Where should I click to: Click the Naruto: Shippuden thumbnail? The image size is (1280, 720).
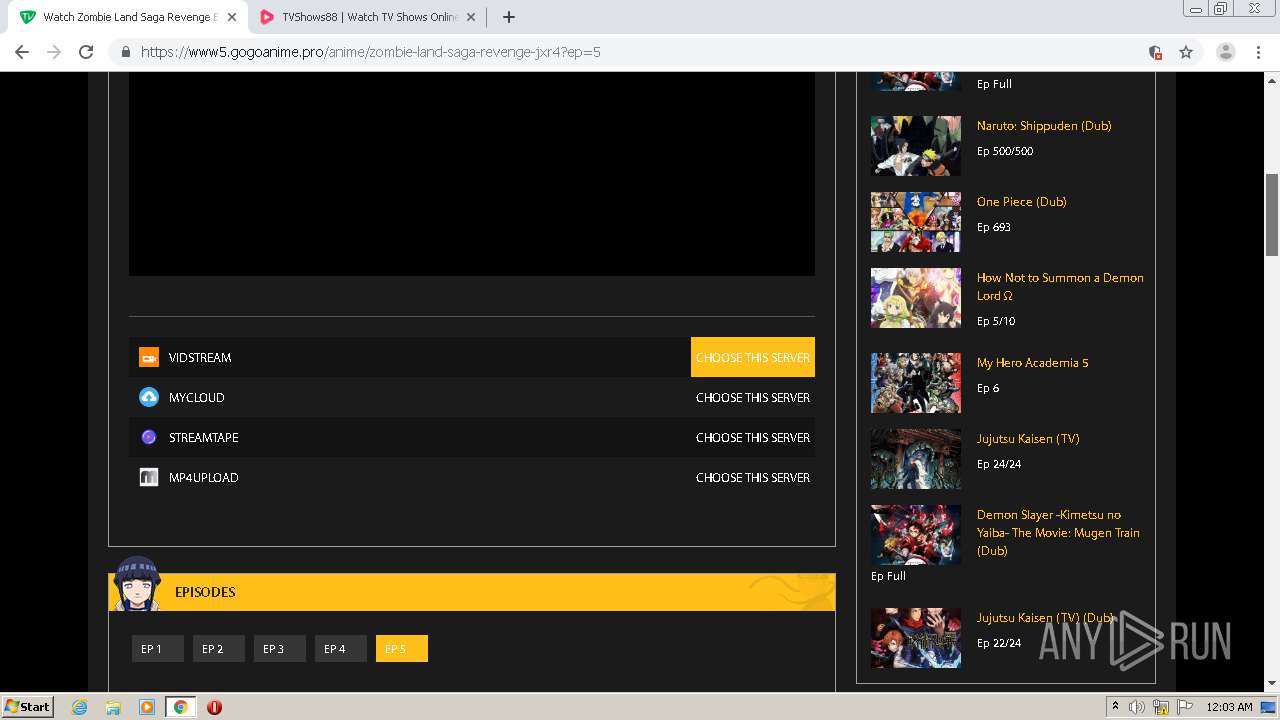(915, 146)
